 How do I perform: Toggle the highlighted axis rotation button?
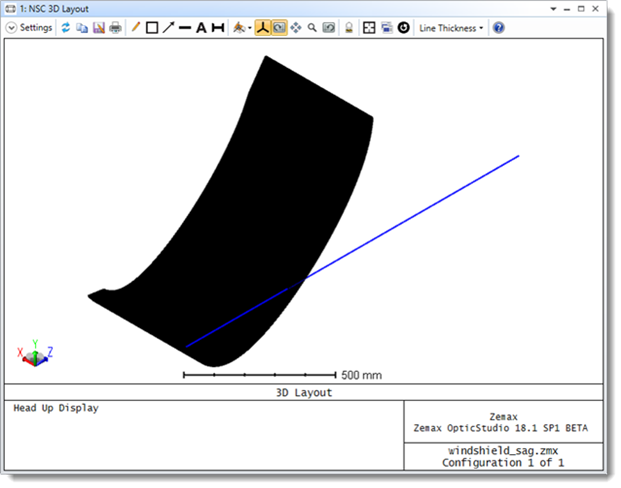tap(263, 28)
